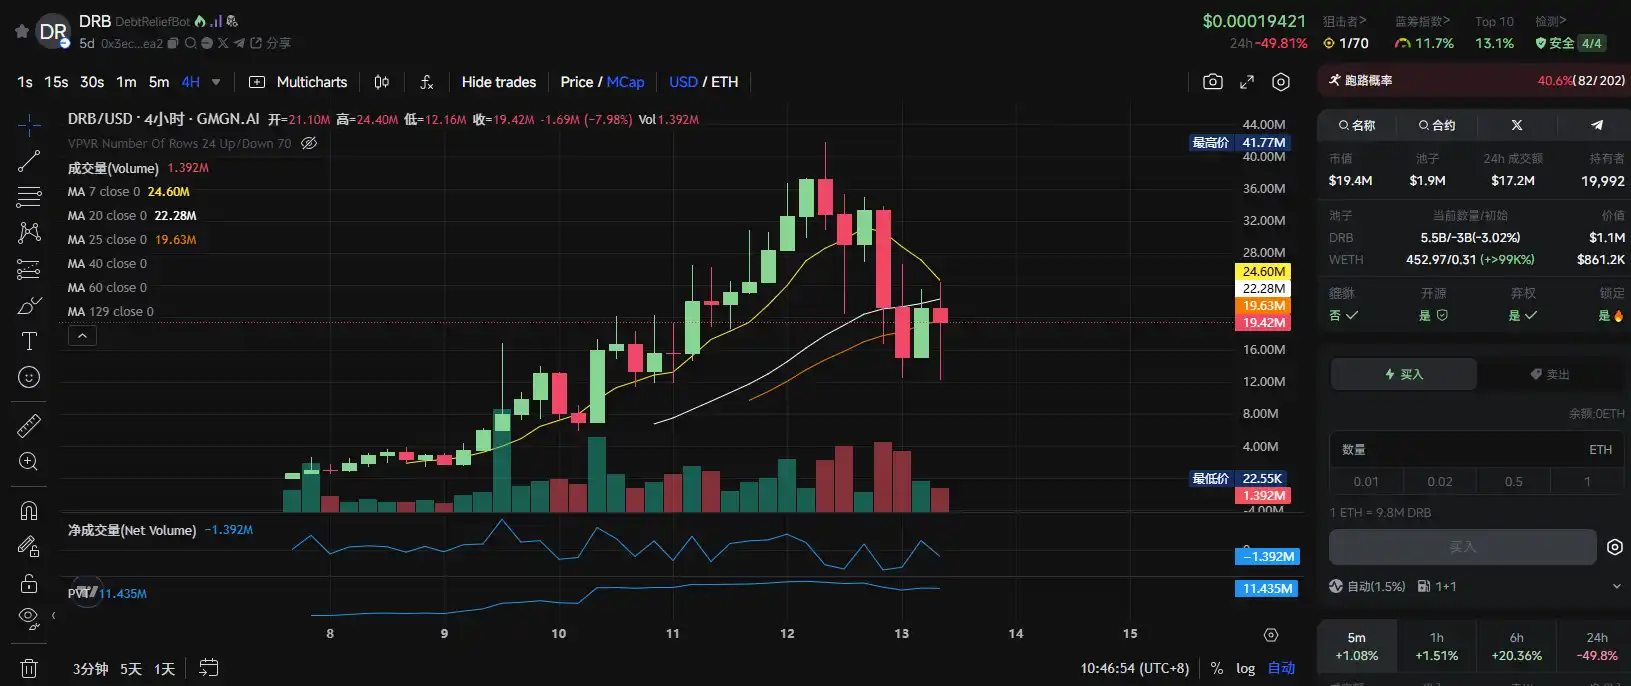This screenshot has width=1631, height=686.
Task: Switch to the 卖出 sell tab
Action: point(1549,374)
